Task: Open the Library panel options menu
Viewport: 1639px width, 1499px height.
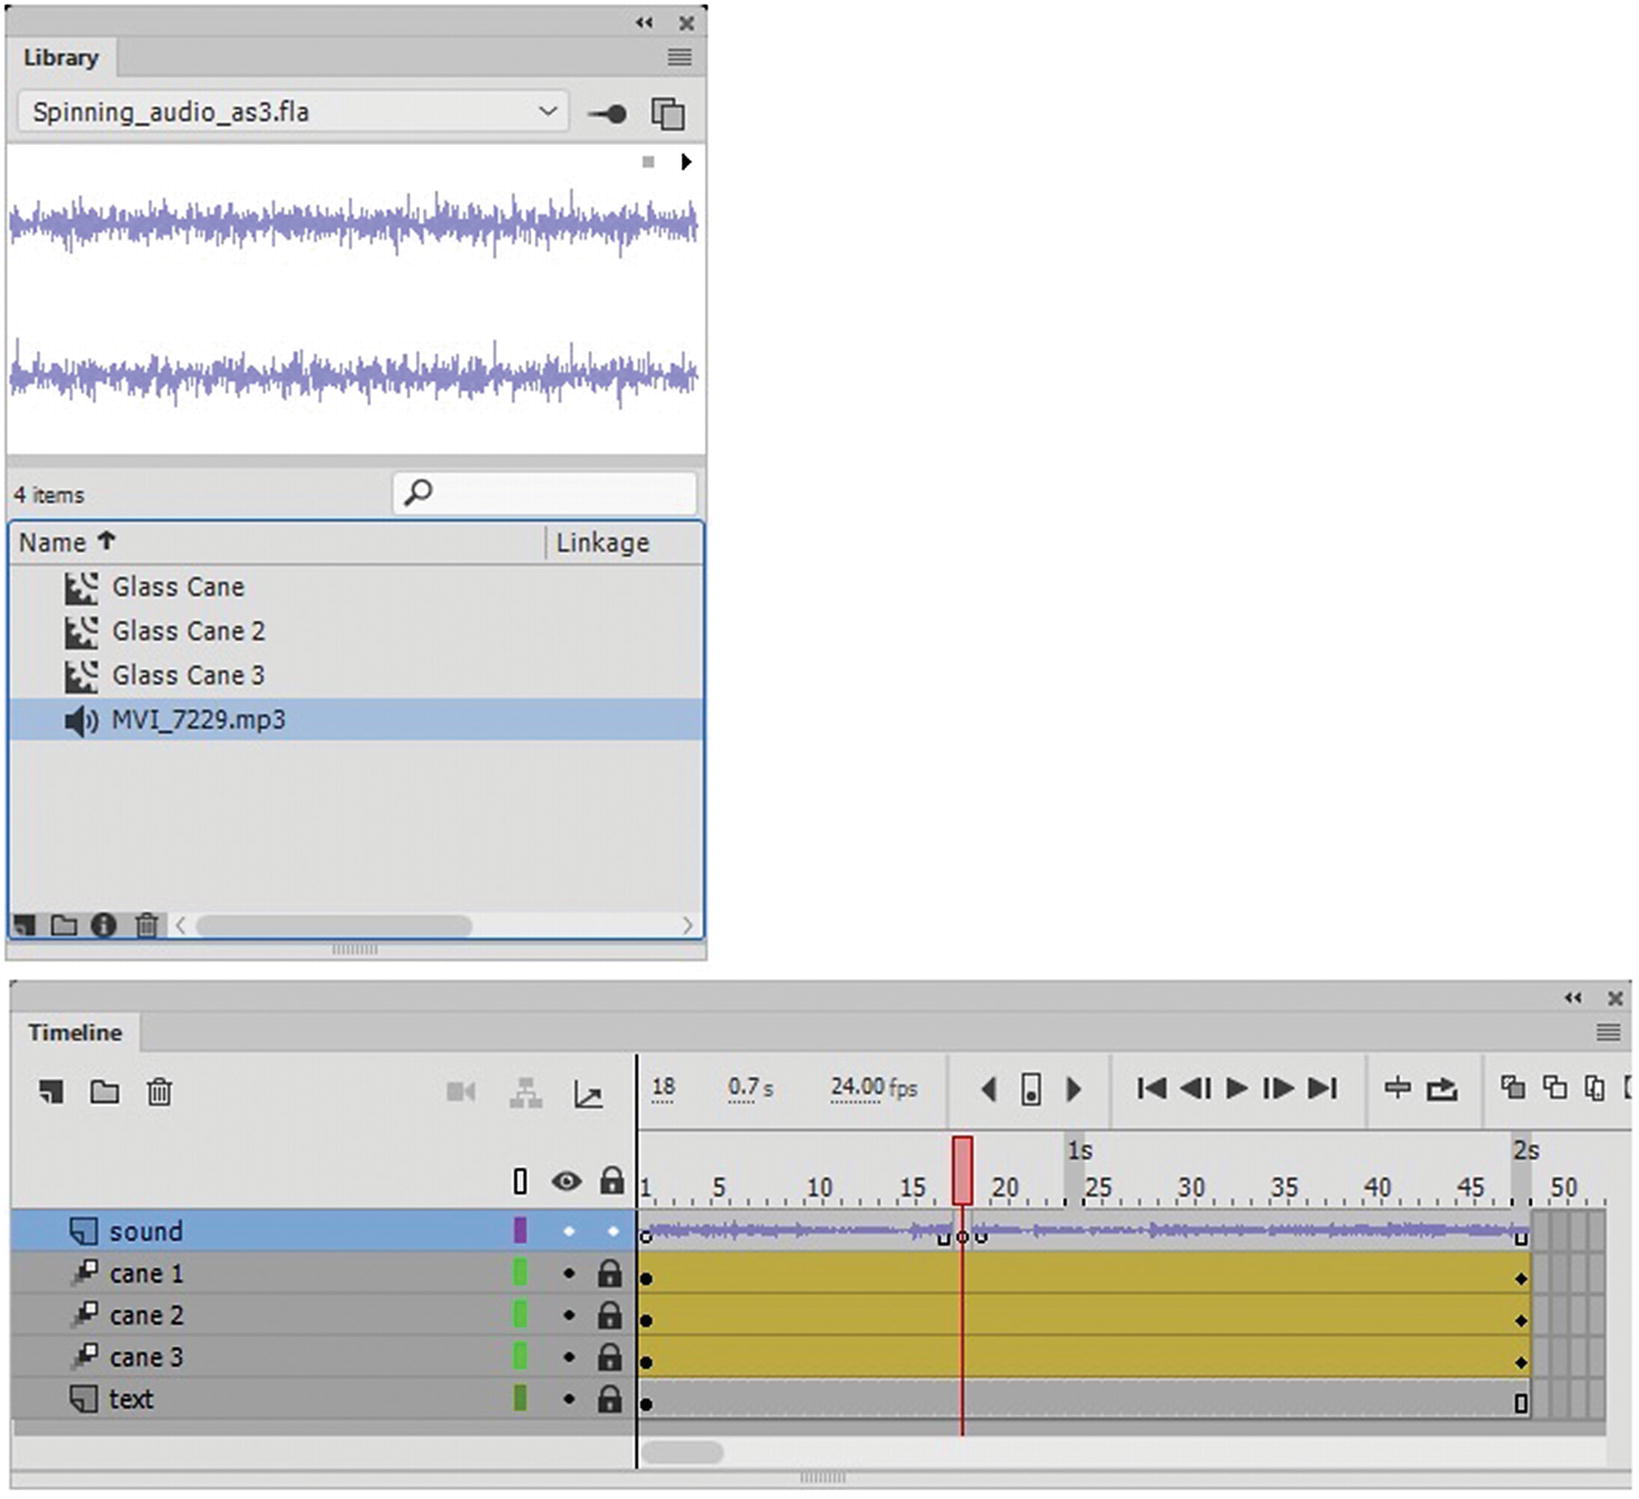Action: tap(679, 58)
